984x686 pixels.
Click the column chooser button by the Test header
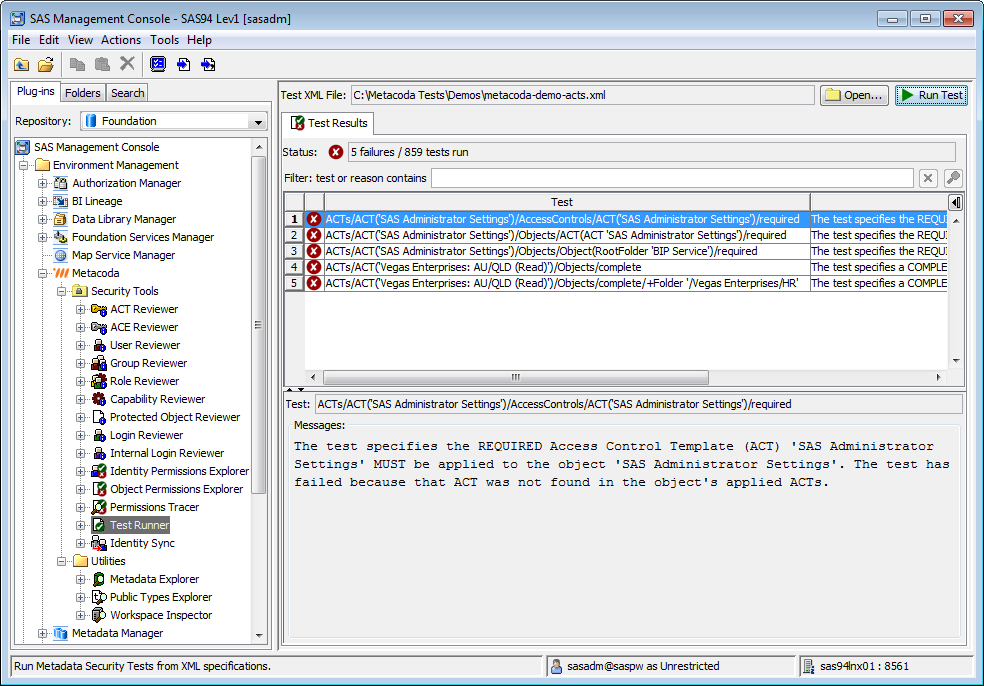tap(956, 203)
